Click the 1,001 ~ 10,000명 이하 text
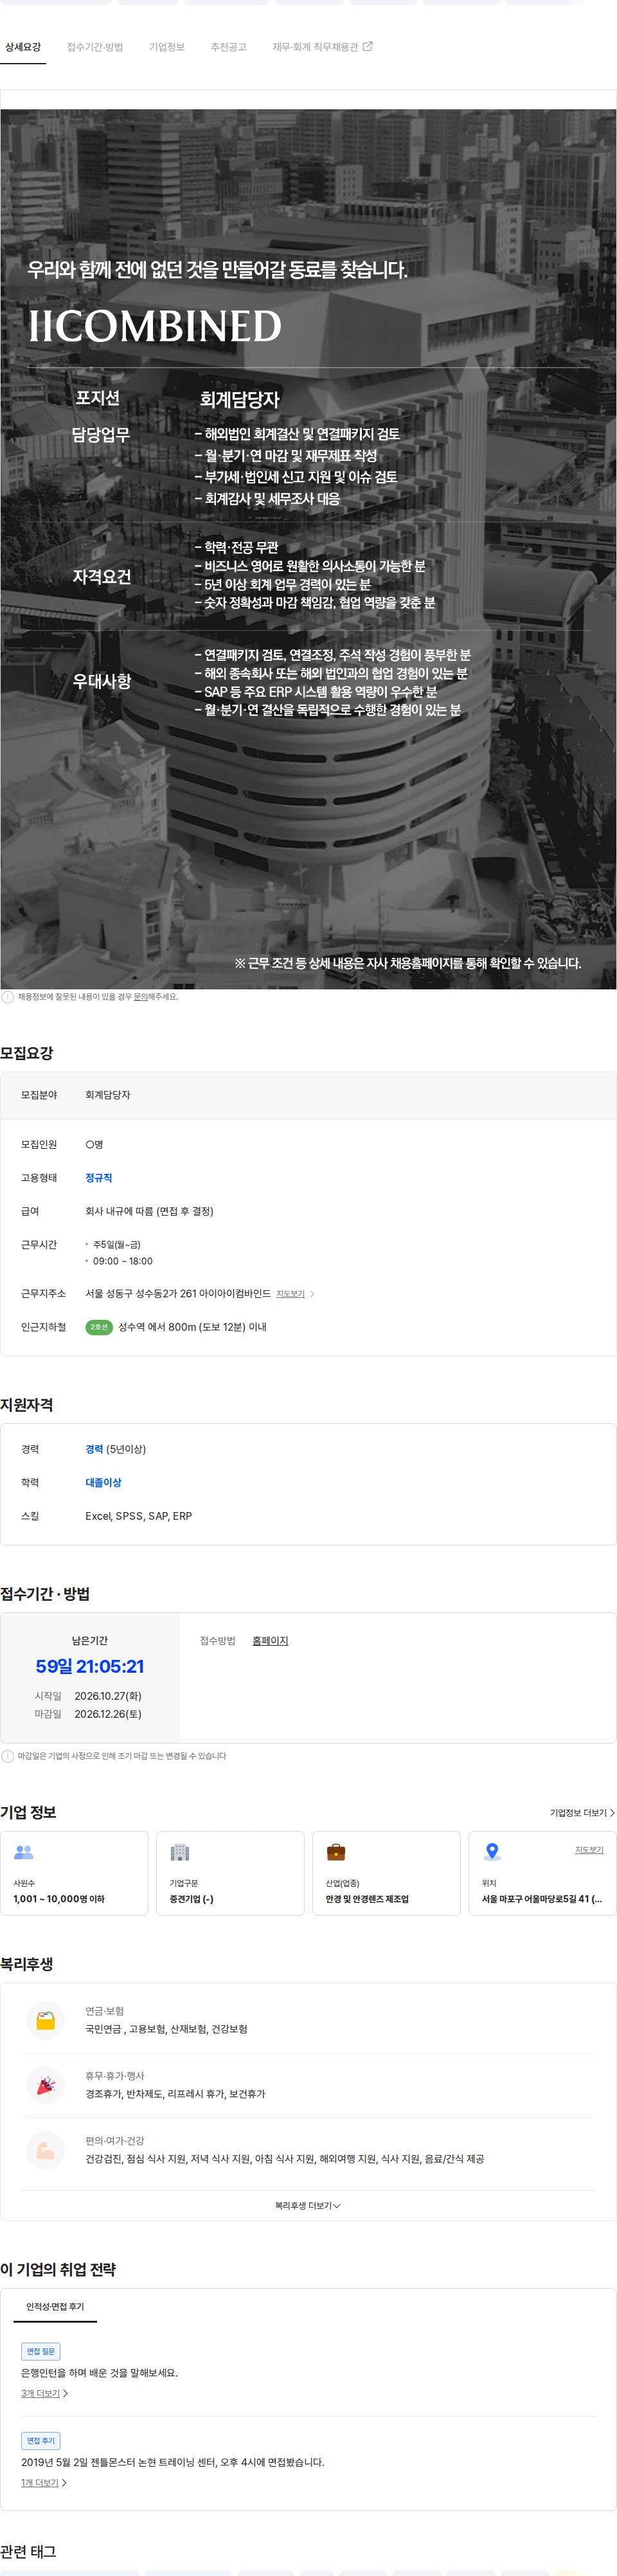Screen dimensions: 617x2576 59,1899
